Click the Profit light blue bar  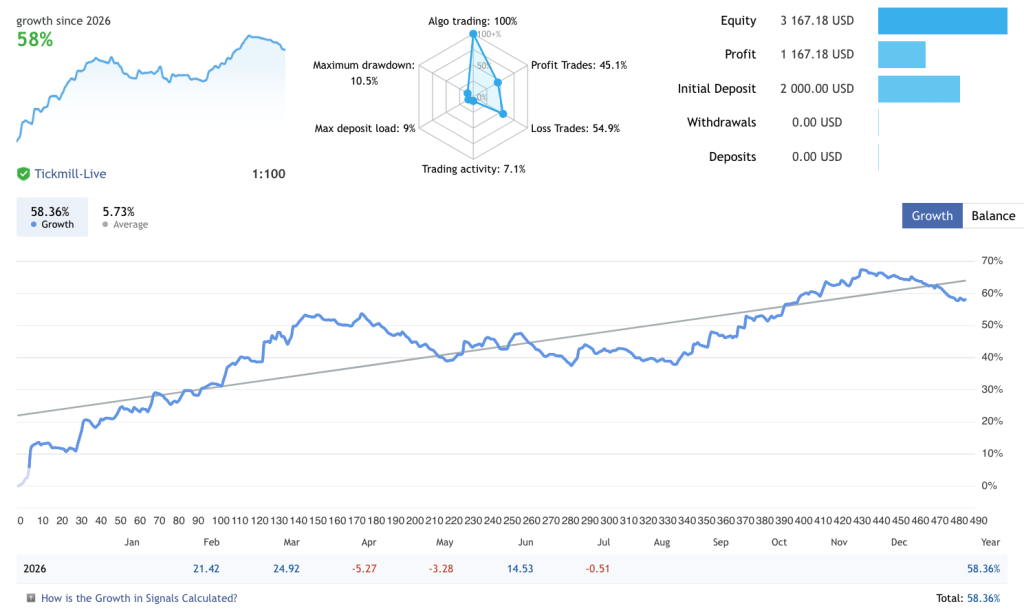pyautogui.click(x=902, y=55)
